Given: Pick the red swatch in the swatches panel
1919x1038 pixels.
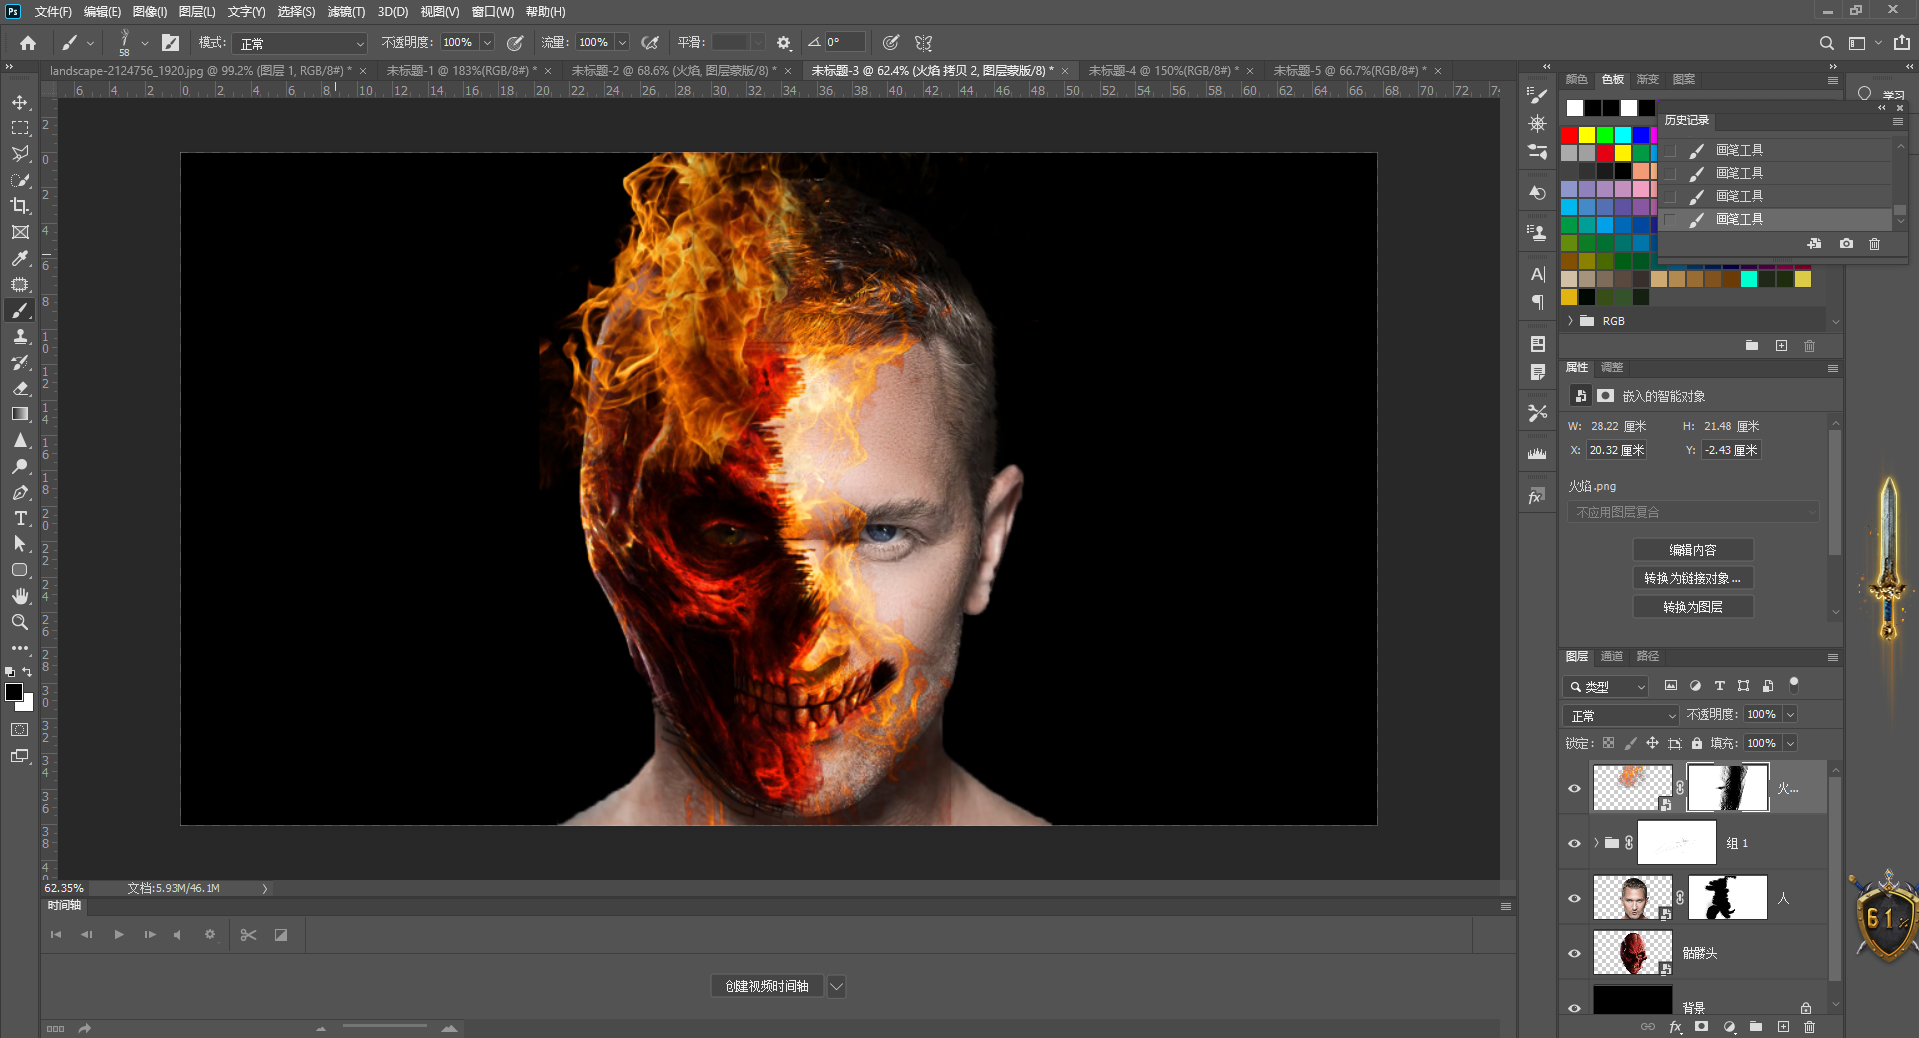Looking at the screenshot, I should pyautogui.click(x=1569, y=135).
